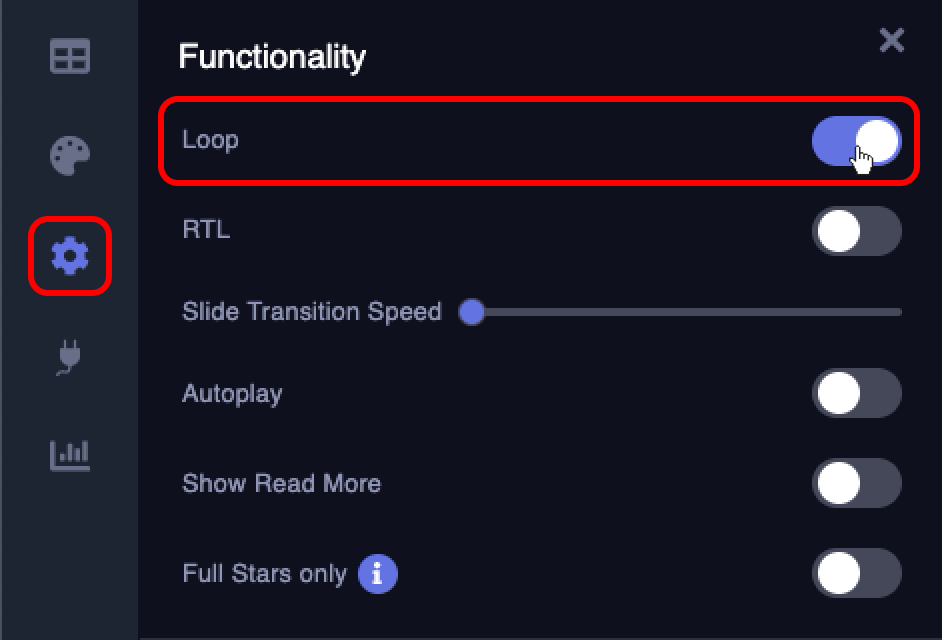Disable the Loop toggle

click(x=857, y=141)
